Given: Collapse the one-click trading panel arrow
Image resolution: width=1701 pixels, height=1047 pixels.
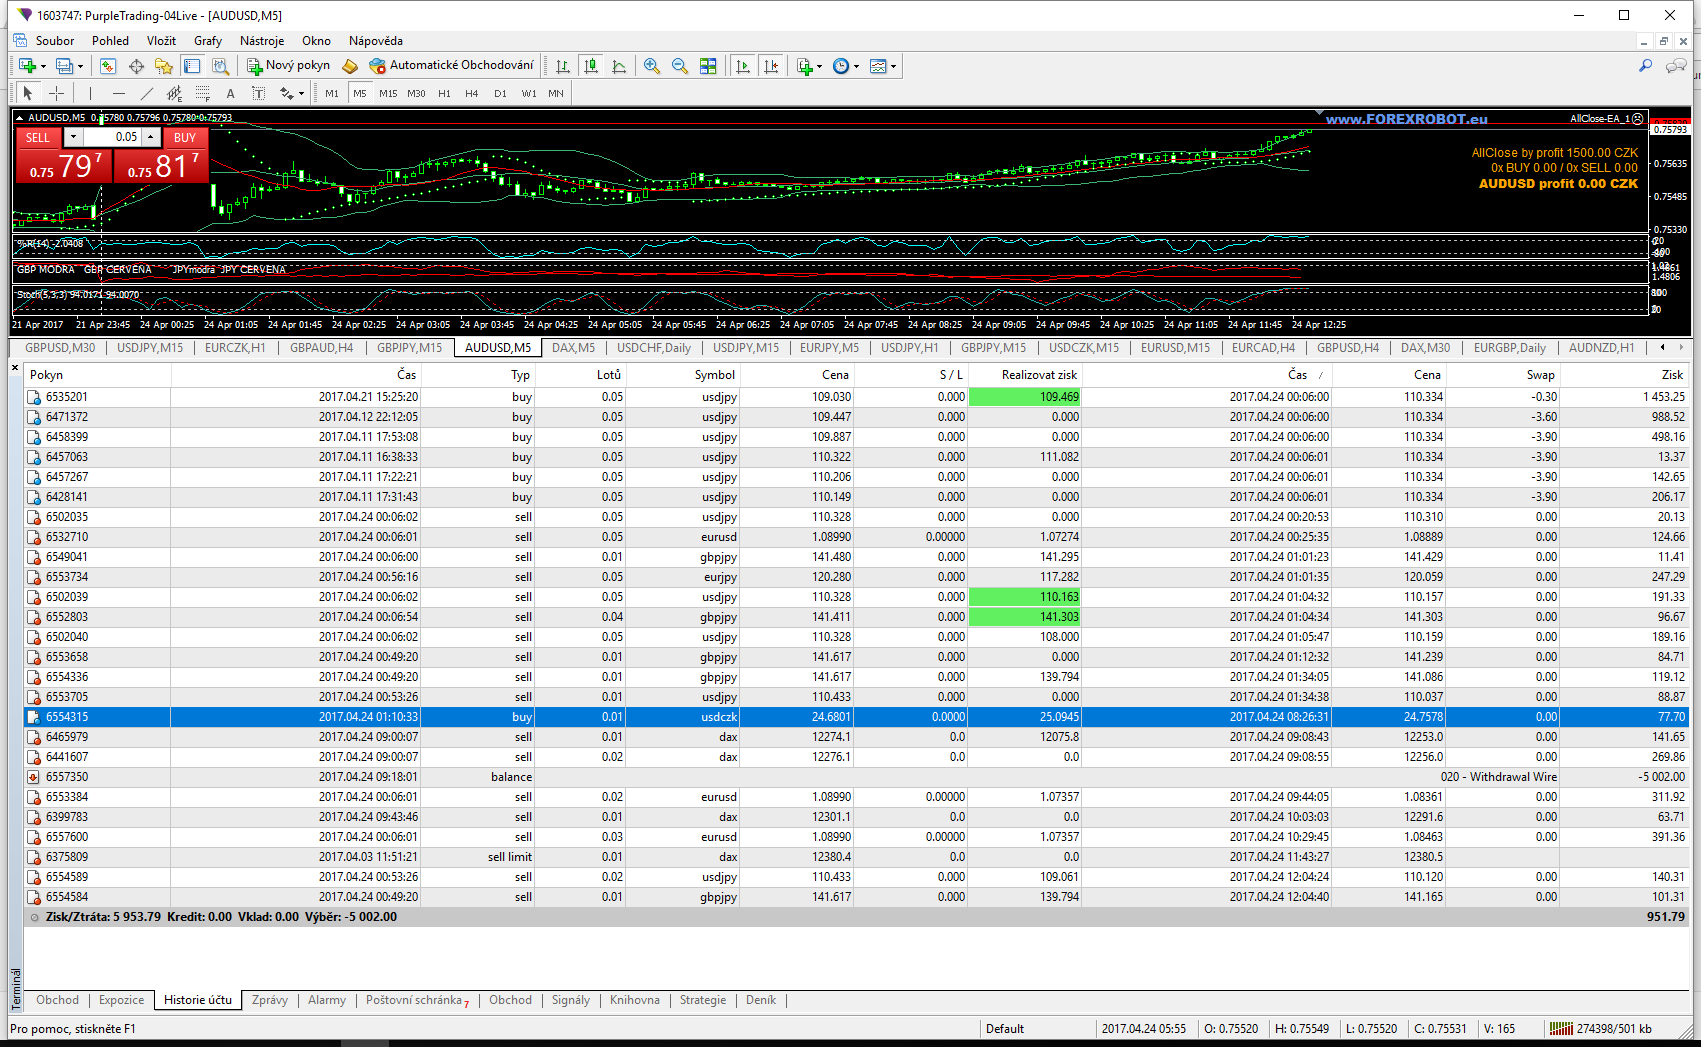Looking at the screenshot, I should tap(20, 118).
